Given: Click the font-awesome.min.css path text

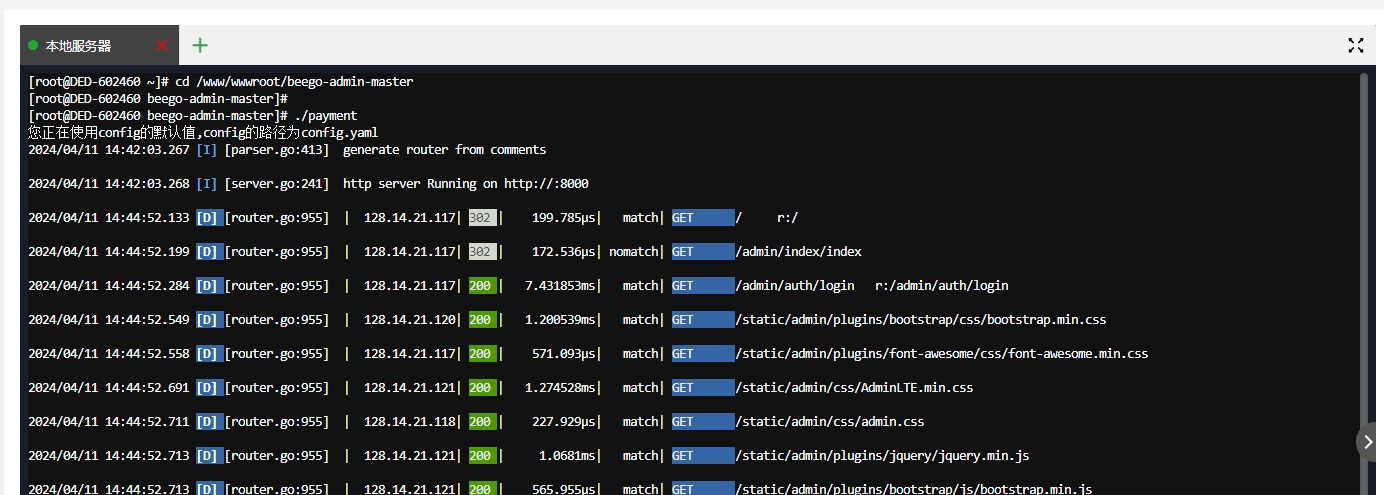Looking at the screenshot, I should 942,354.
